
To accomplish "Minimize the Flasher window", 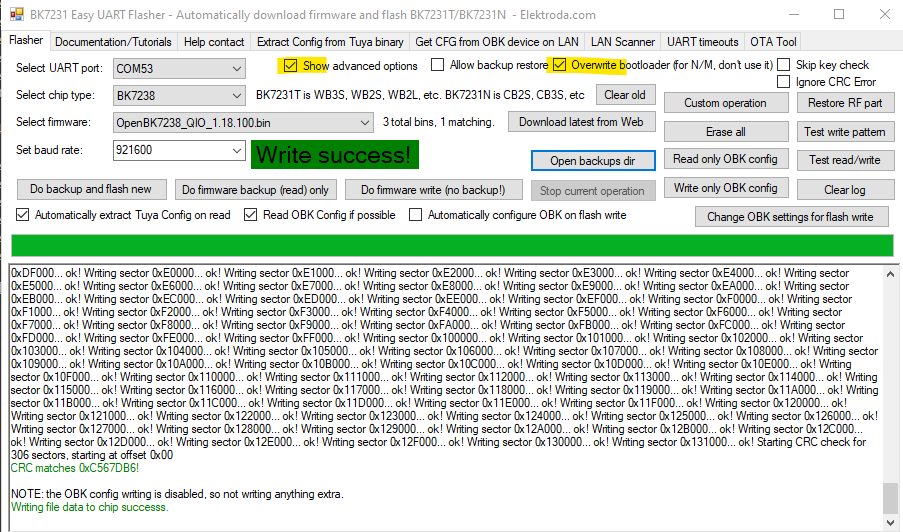I will [x=795, y=14].
